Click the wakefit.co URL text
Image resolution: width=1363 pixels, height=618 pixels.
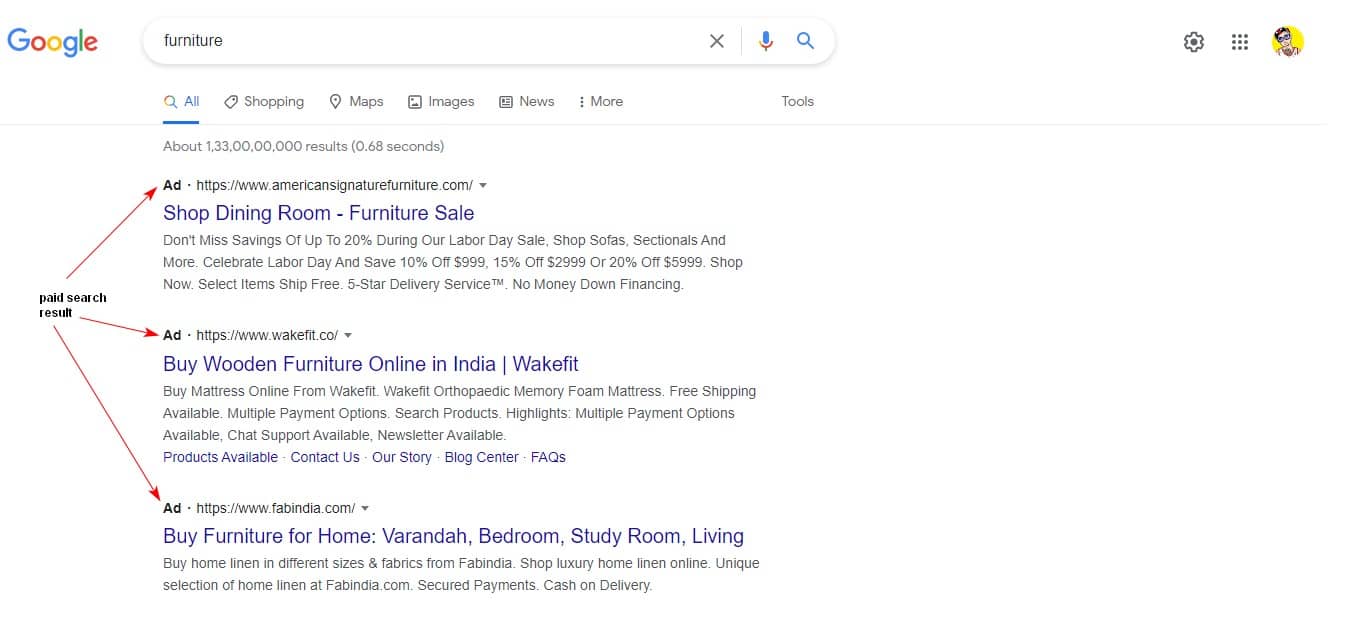pyautogui.click(x=267, y=335)
